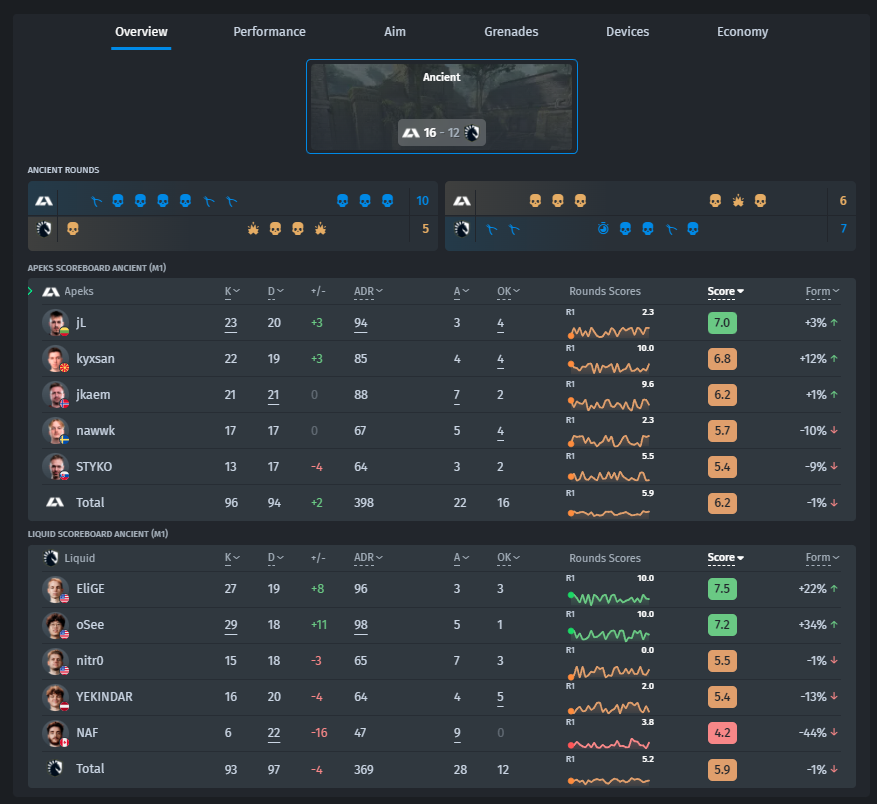Click NAF's red 4.2 score badge
877x804 pixels.
point(722,733)
